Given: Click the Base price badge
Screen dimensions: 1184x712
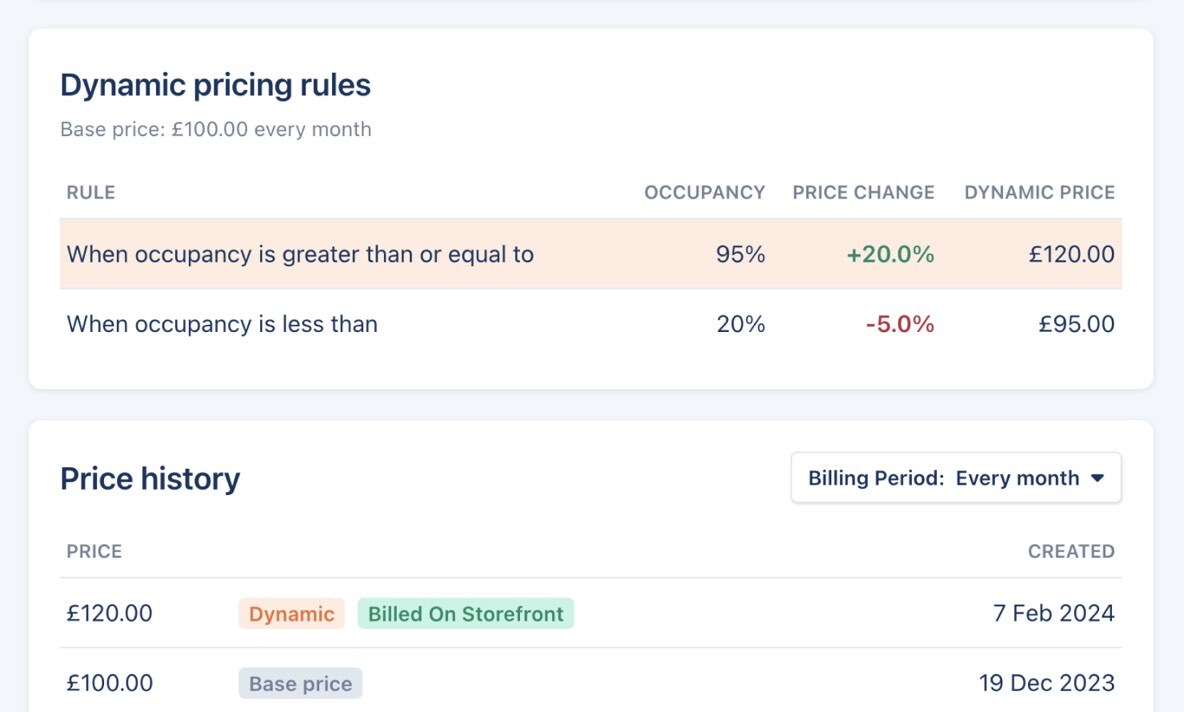Looking at the screenshot, I should pos(300,683).
